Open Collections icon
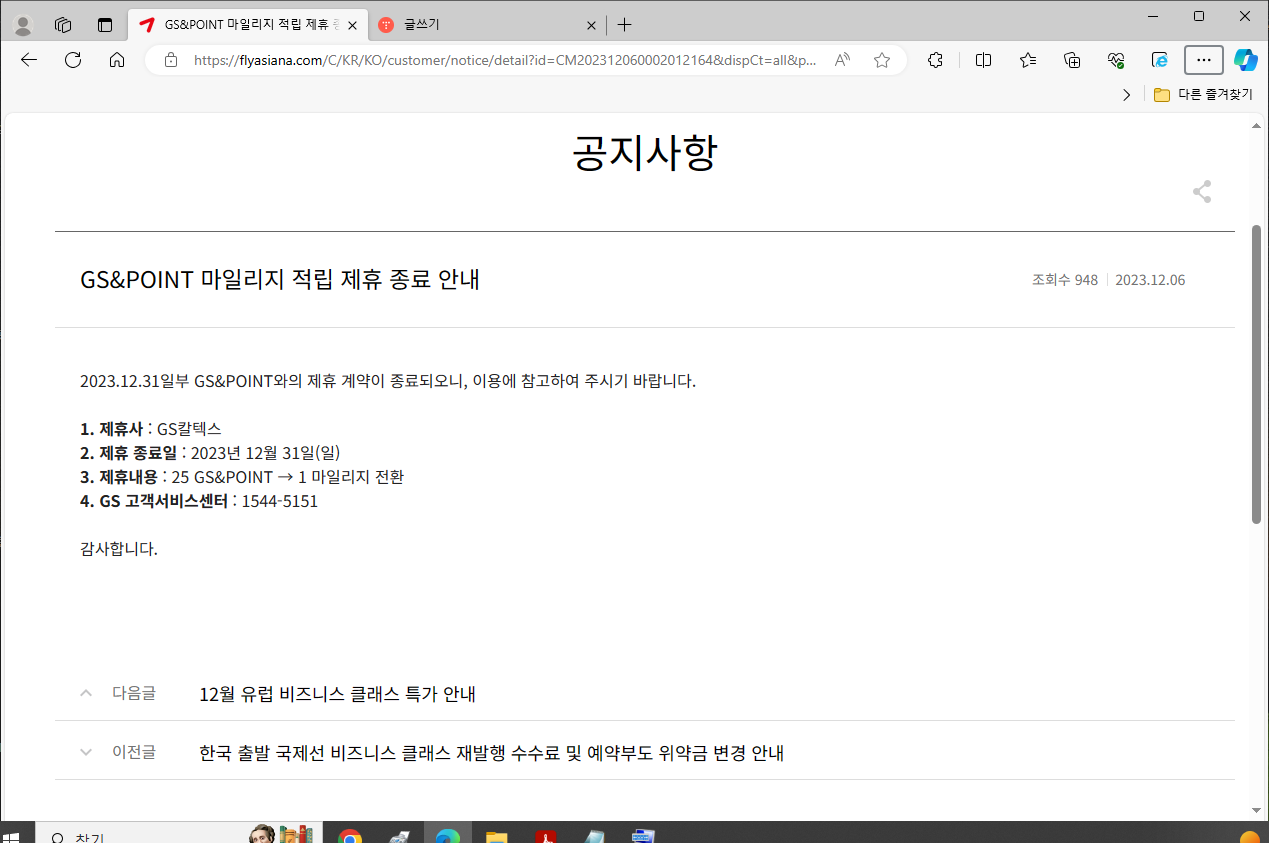Image resolution: width=1269 pixels, height=843 pixels. click(1072, 60)
